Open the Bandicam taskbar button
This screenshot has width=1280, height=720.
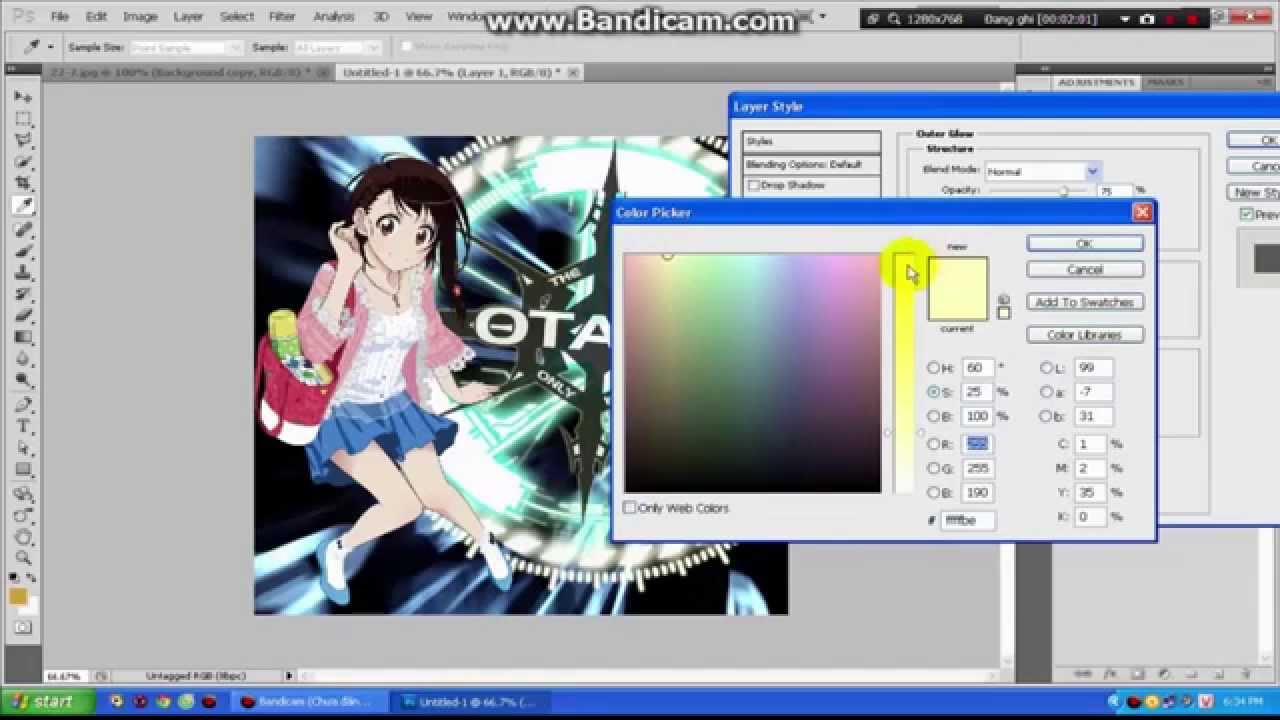click(309, 702)
